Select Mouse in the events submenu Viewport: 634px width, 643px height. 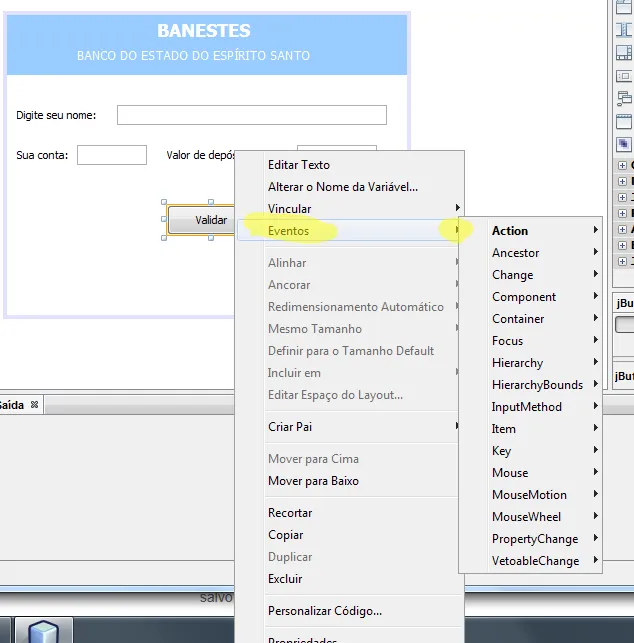[530, 473]
